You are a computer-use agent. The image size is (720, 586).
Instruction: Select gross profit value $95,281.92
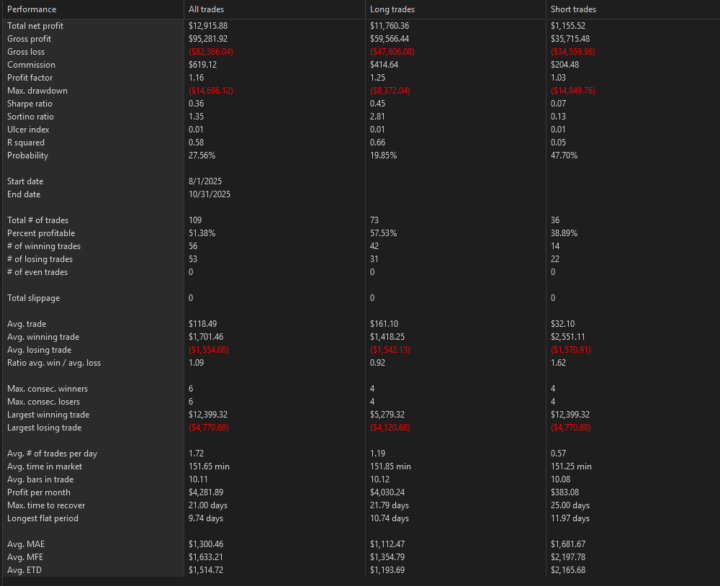pyautogui.click(x=208, y=39)
